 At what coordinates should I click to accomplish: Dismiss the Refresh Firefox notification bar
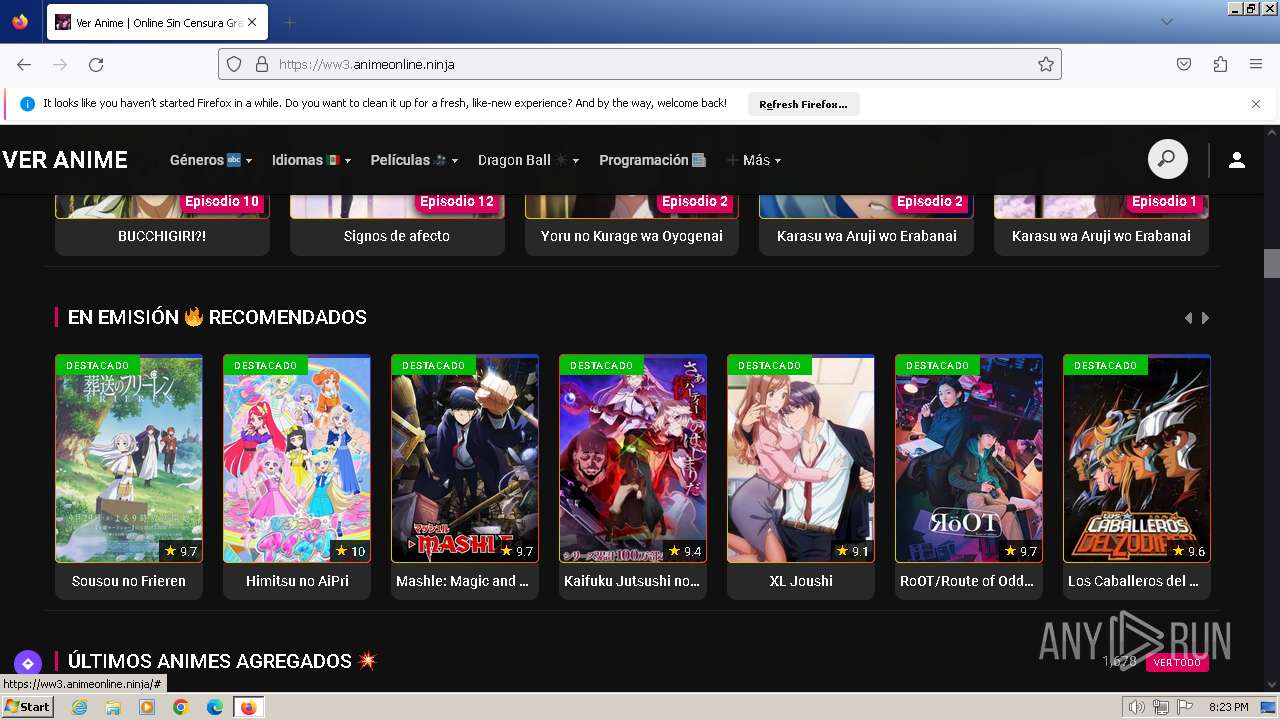(x=1256, y=104)
